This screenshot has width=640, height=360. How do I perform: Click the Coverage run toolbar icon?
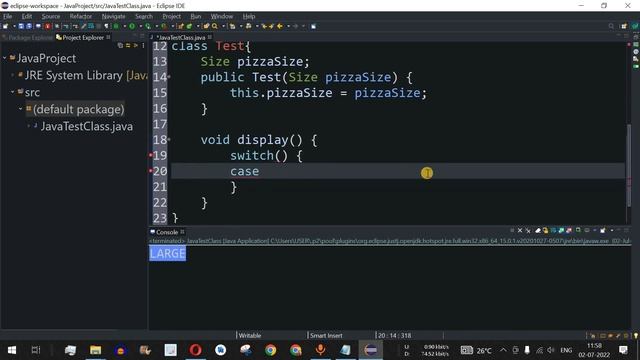tap(148, 26)
